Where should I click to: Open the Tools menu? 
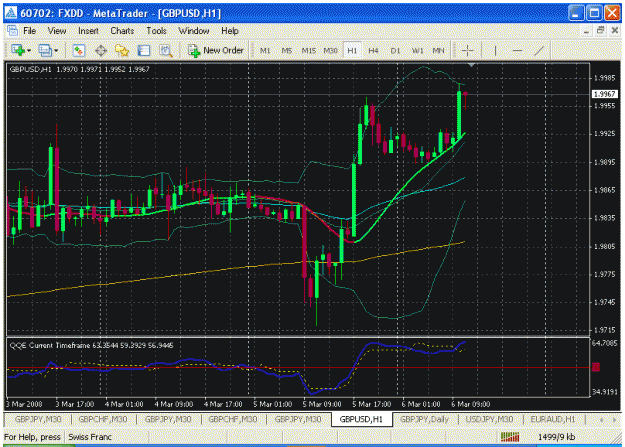tap(156, 31)
